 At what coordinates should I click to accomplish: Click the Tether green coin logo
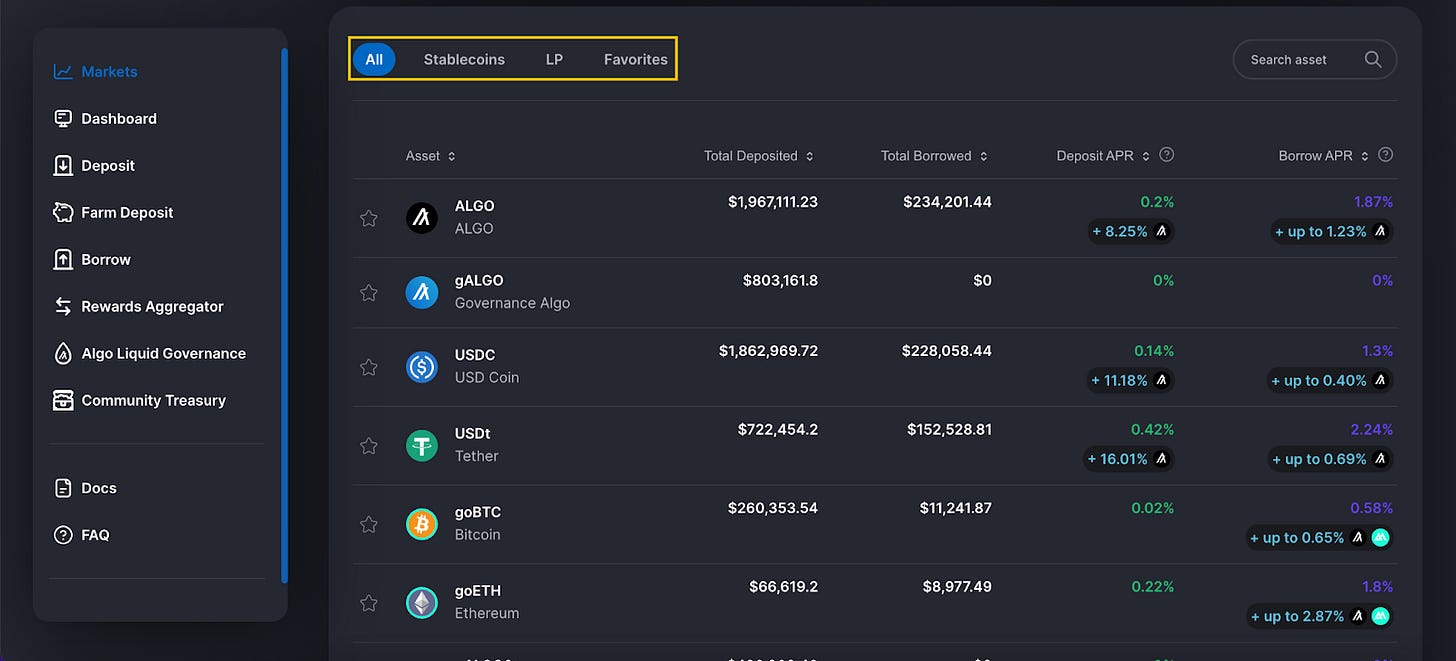[x=422, y=445]
